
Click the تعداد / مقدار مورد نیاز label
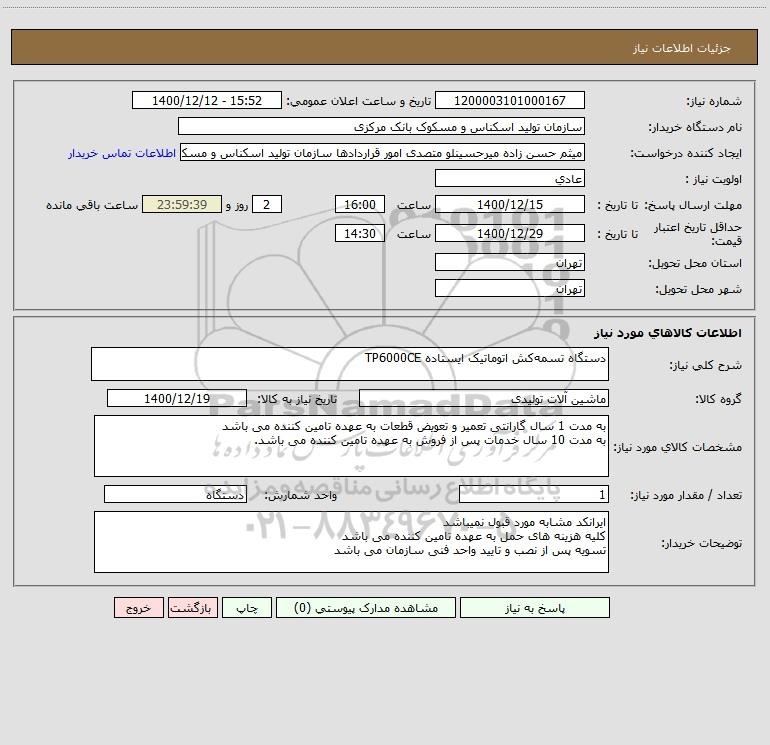(686, 496)
